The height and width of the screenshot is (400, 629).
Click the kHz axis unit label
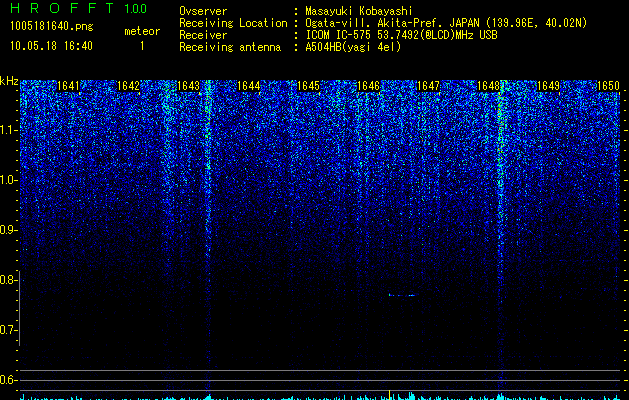coord(9,81)
